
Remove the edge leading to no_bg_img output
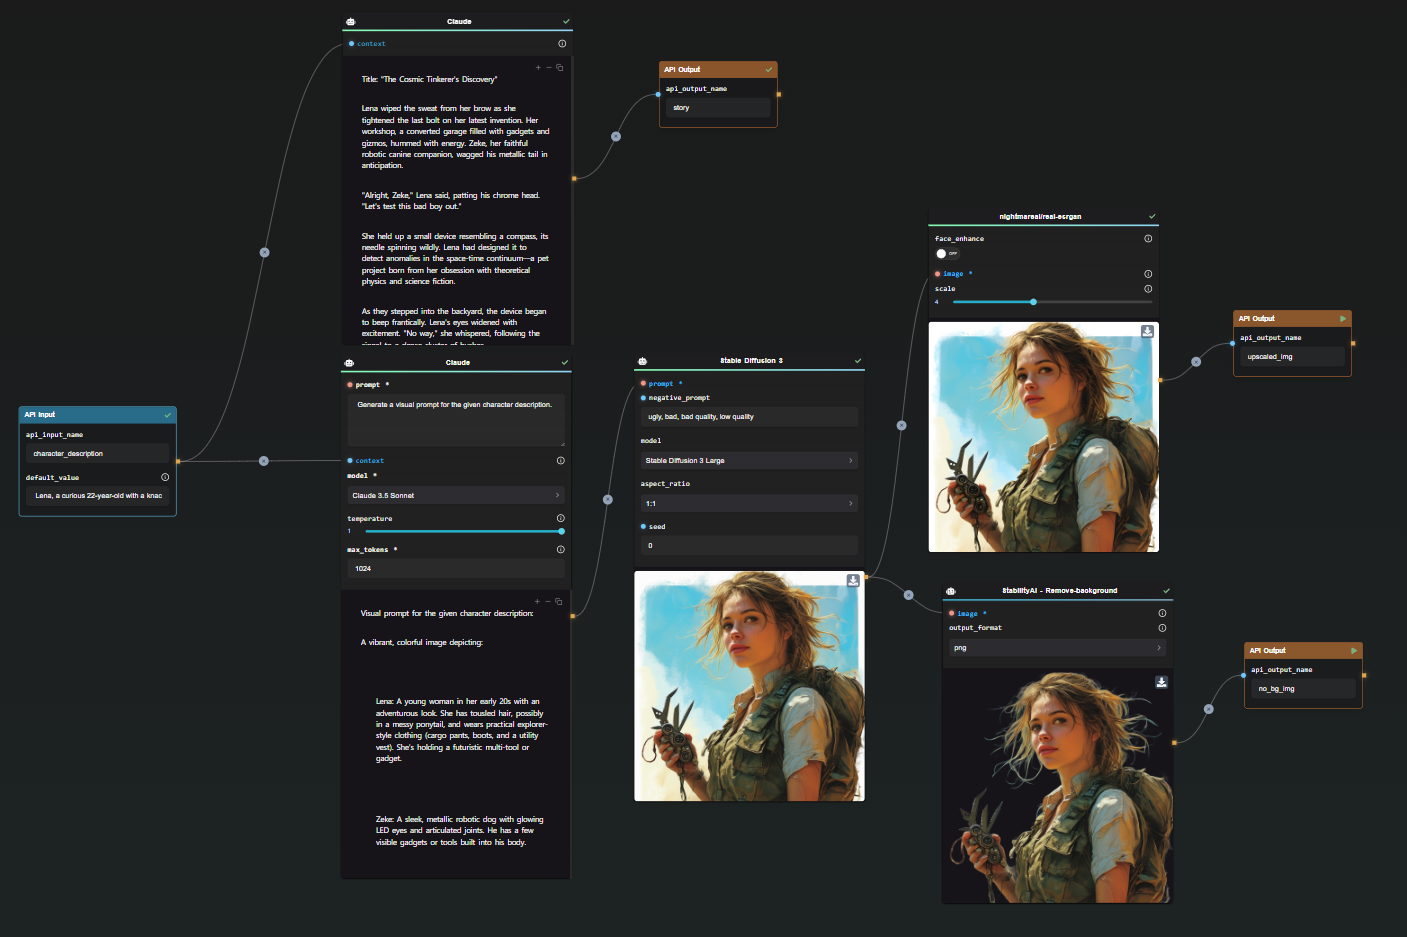pos(1208,709)
